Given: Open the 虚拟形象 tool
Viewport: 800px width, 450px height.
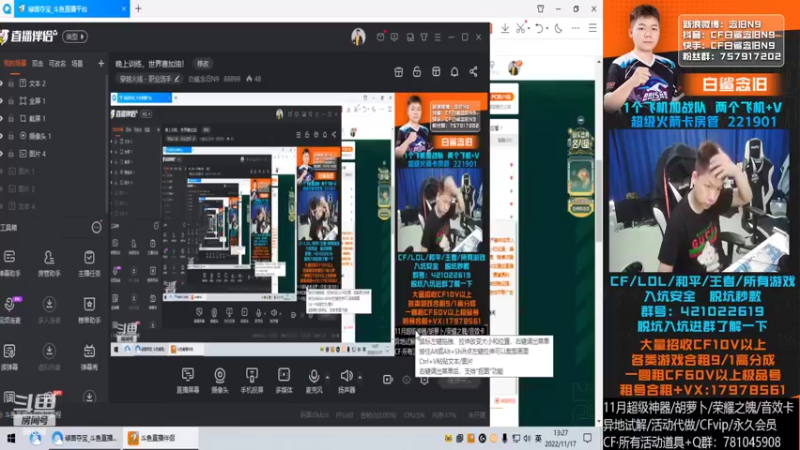Looking at the screenshot, I should 49,356.
